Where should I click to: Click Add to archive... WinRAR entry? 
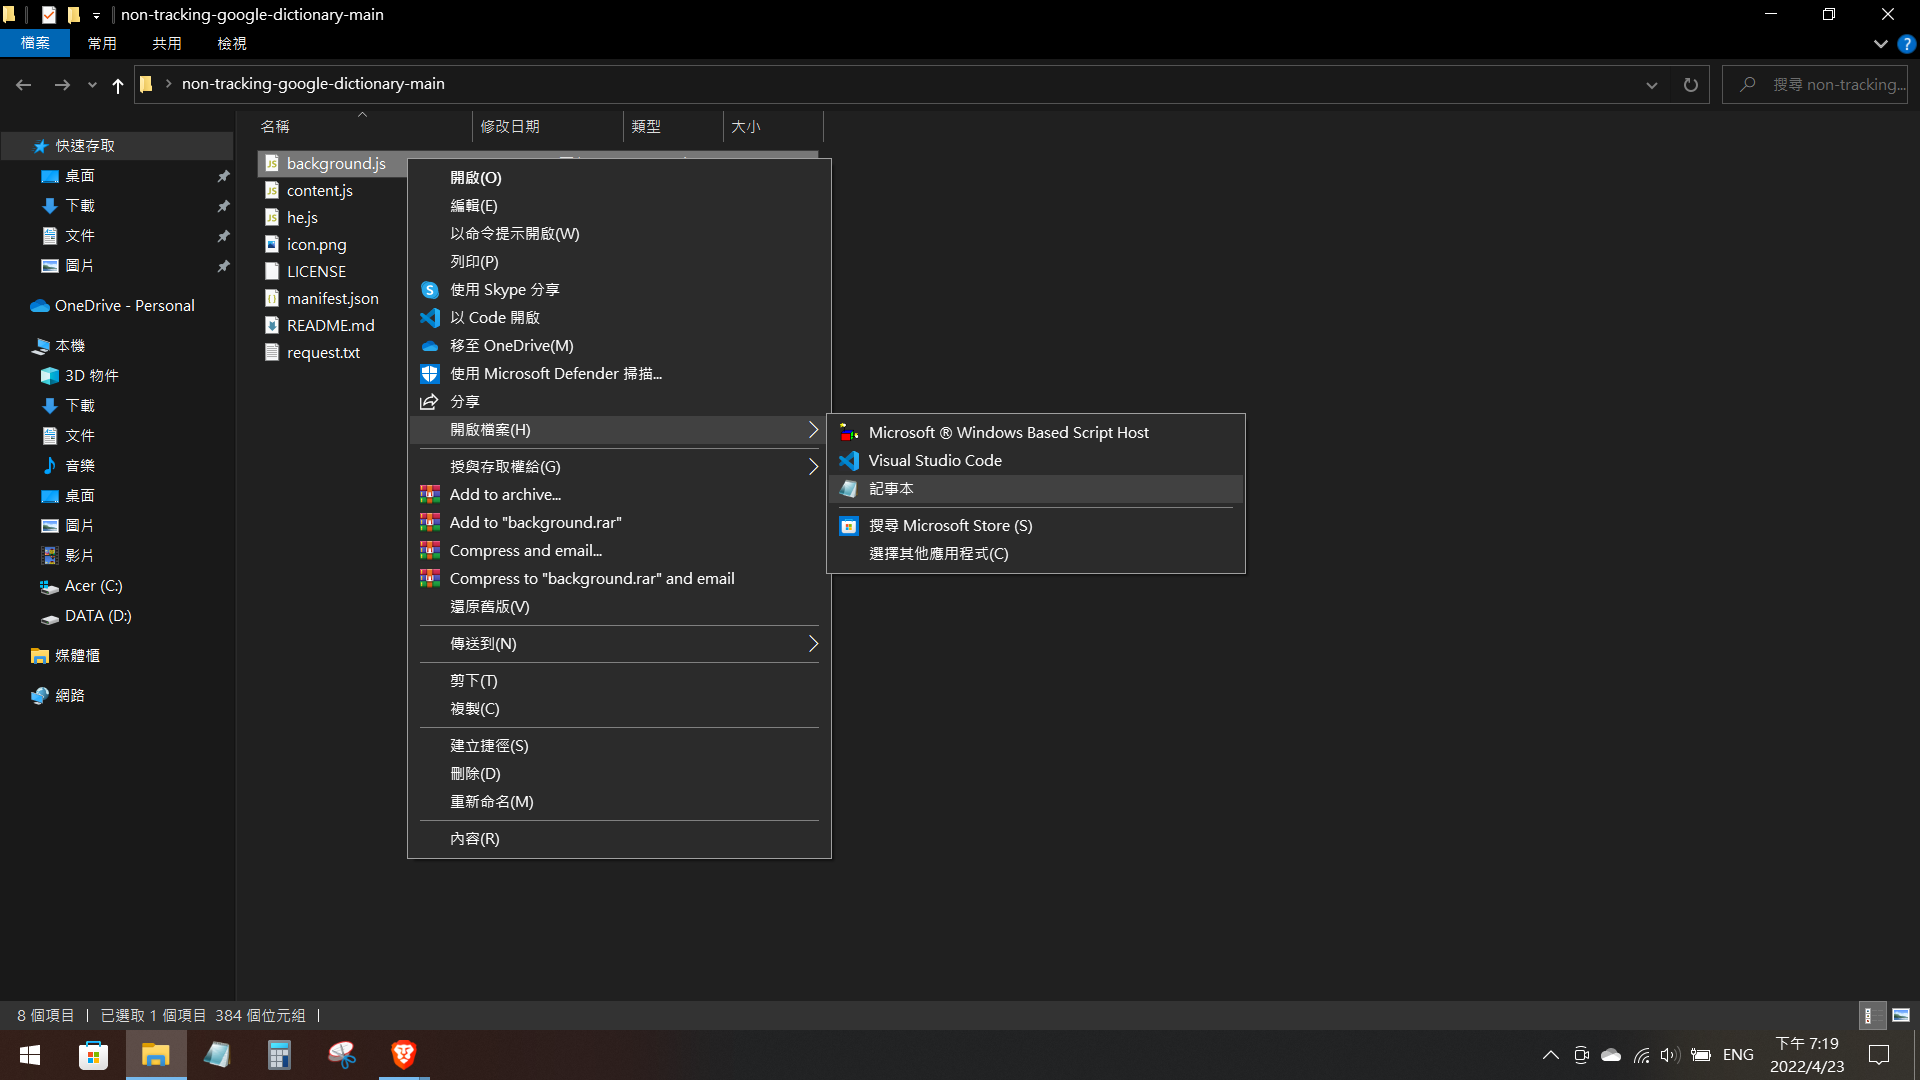coord(504,495)
